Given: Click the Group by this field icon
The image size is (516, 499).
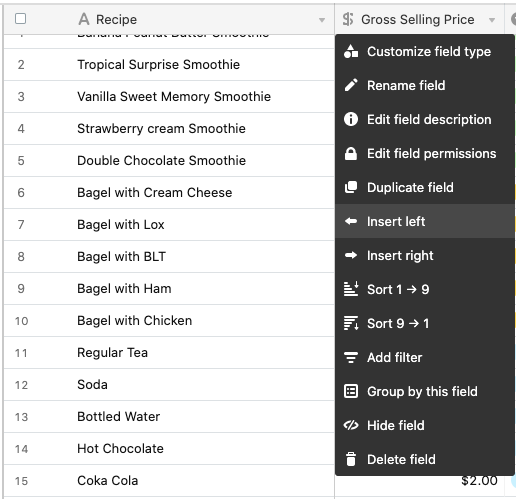Looking at the screenshot, I should 351,391.
